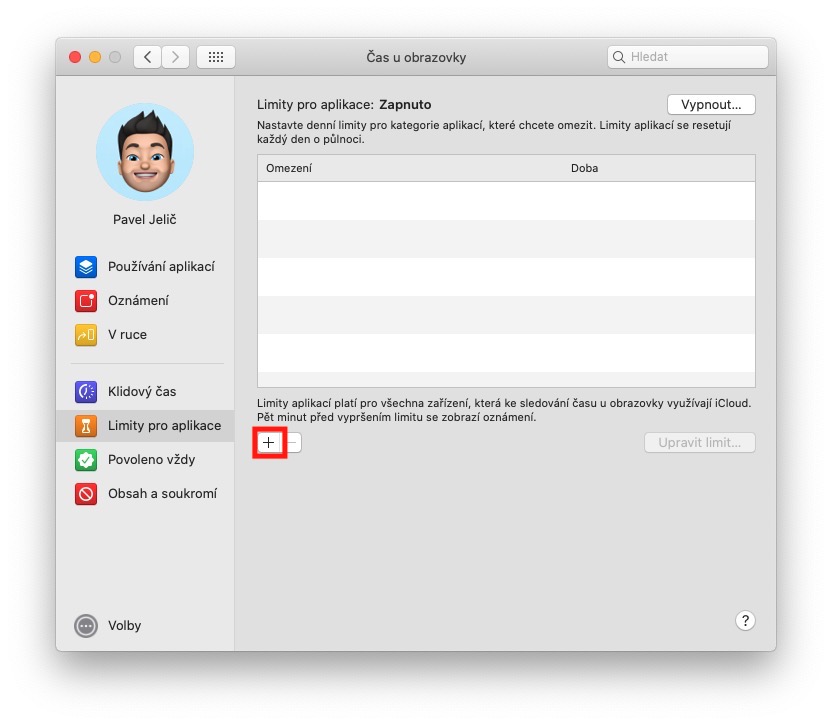
Task: Click the Limity pro aplikace label in sidebar
Action: pyautogui.click(x=164, y=426)
